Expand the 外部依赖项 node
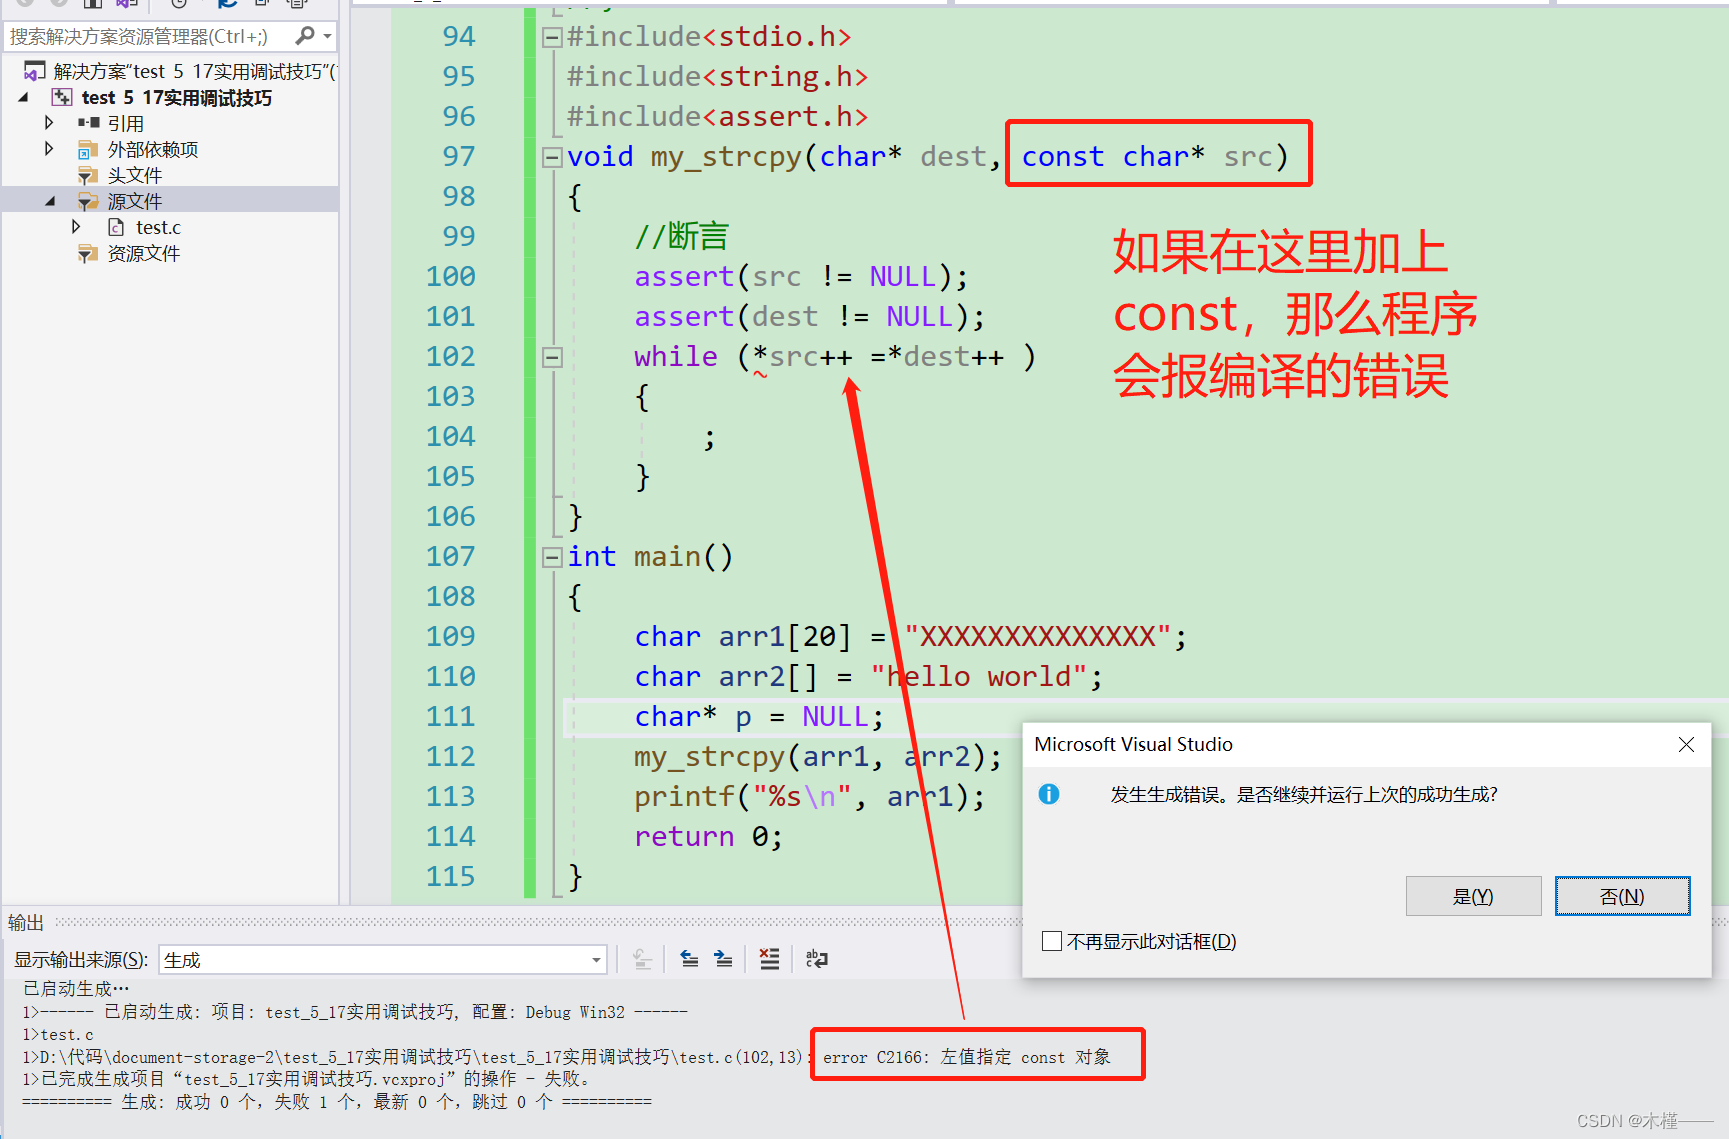Viewport: 1729px width, 1139px height. click(49, 148)
